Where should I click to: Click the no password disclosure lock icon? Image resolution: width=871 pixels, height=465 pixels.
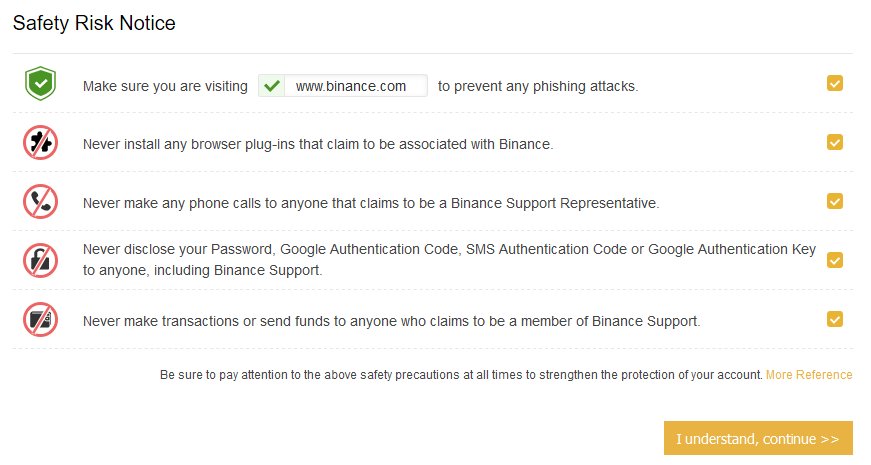40,261
